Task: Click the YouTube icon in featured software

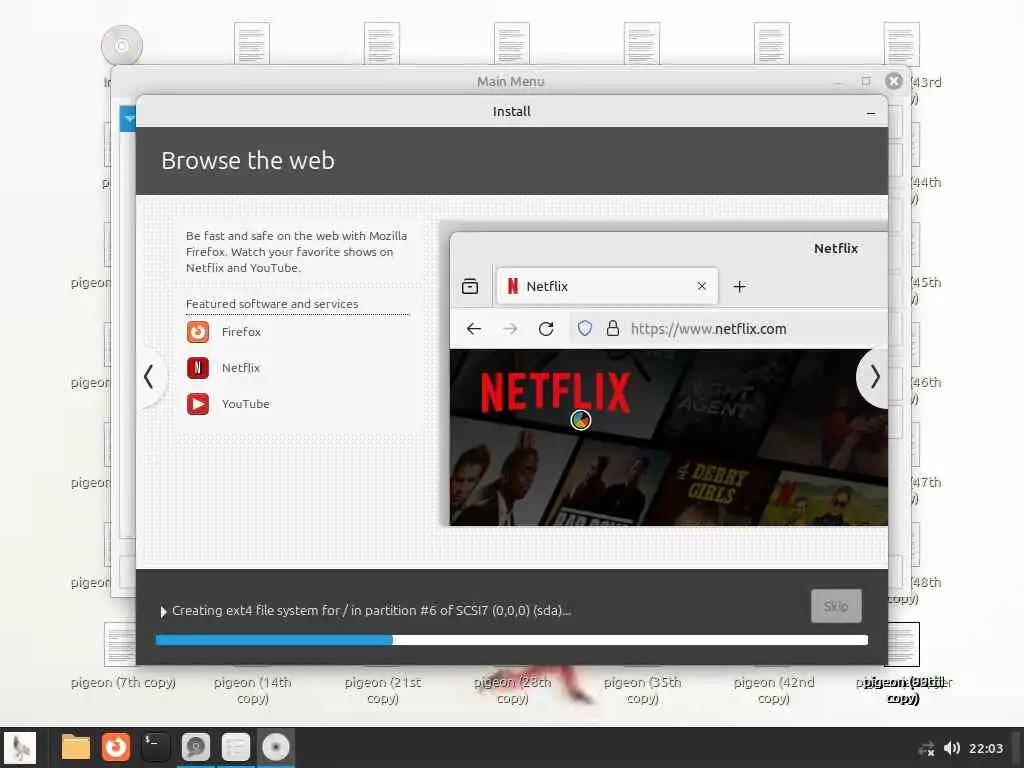Action: click(198, 404)
